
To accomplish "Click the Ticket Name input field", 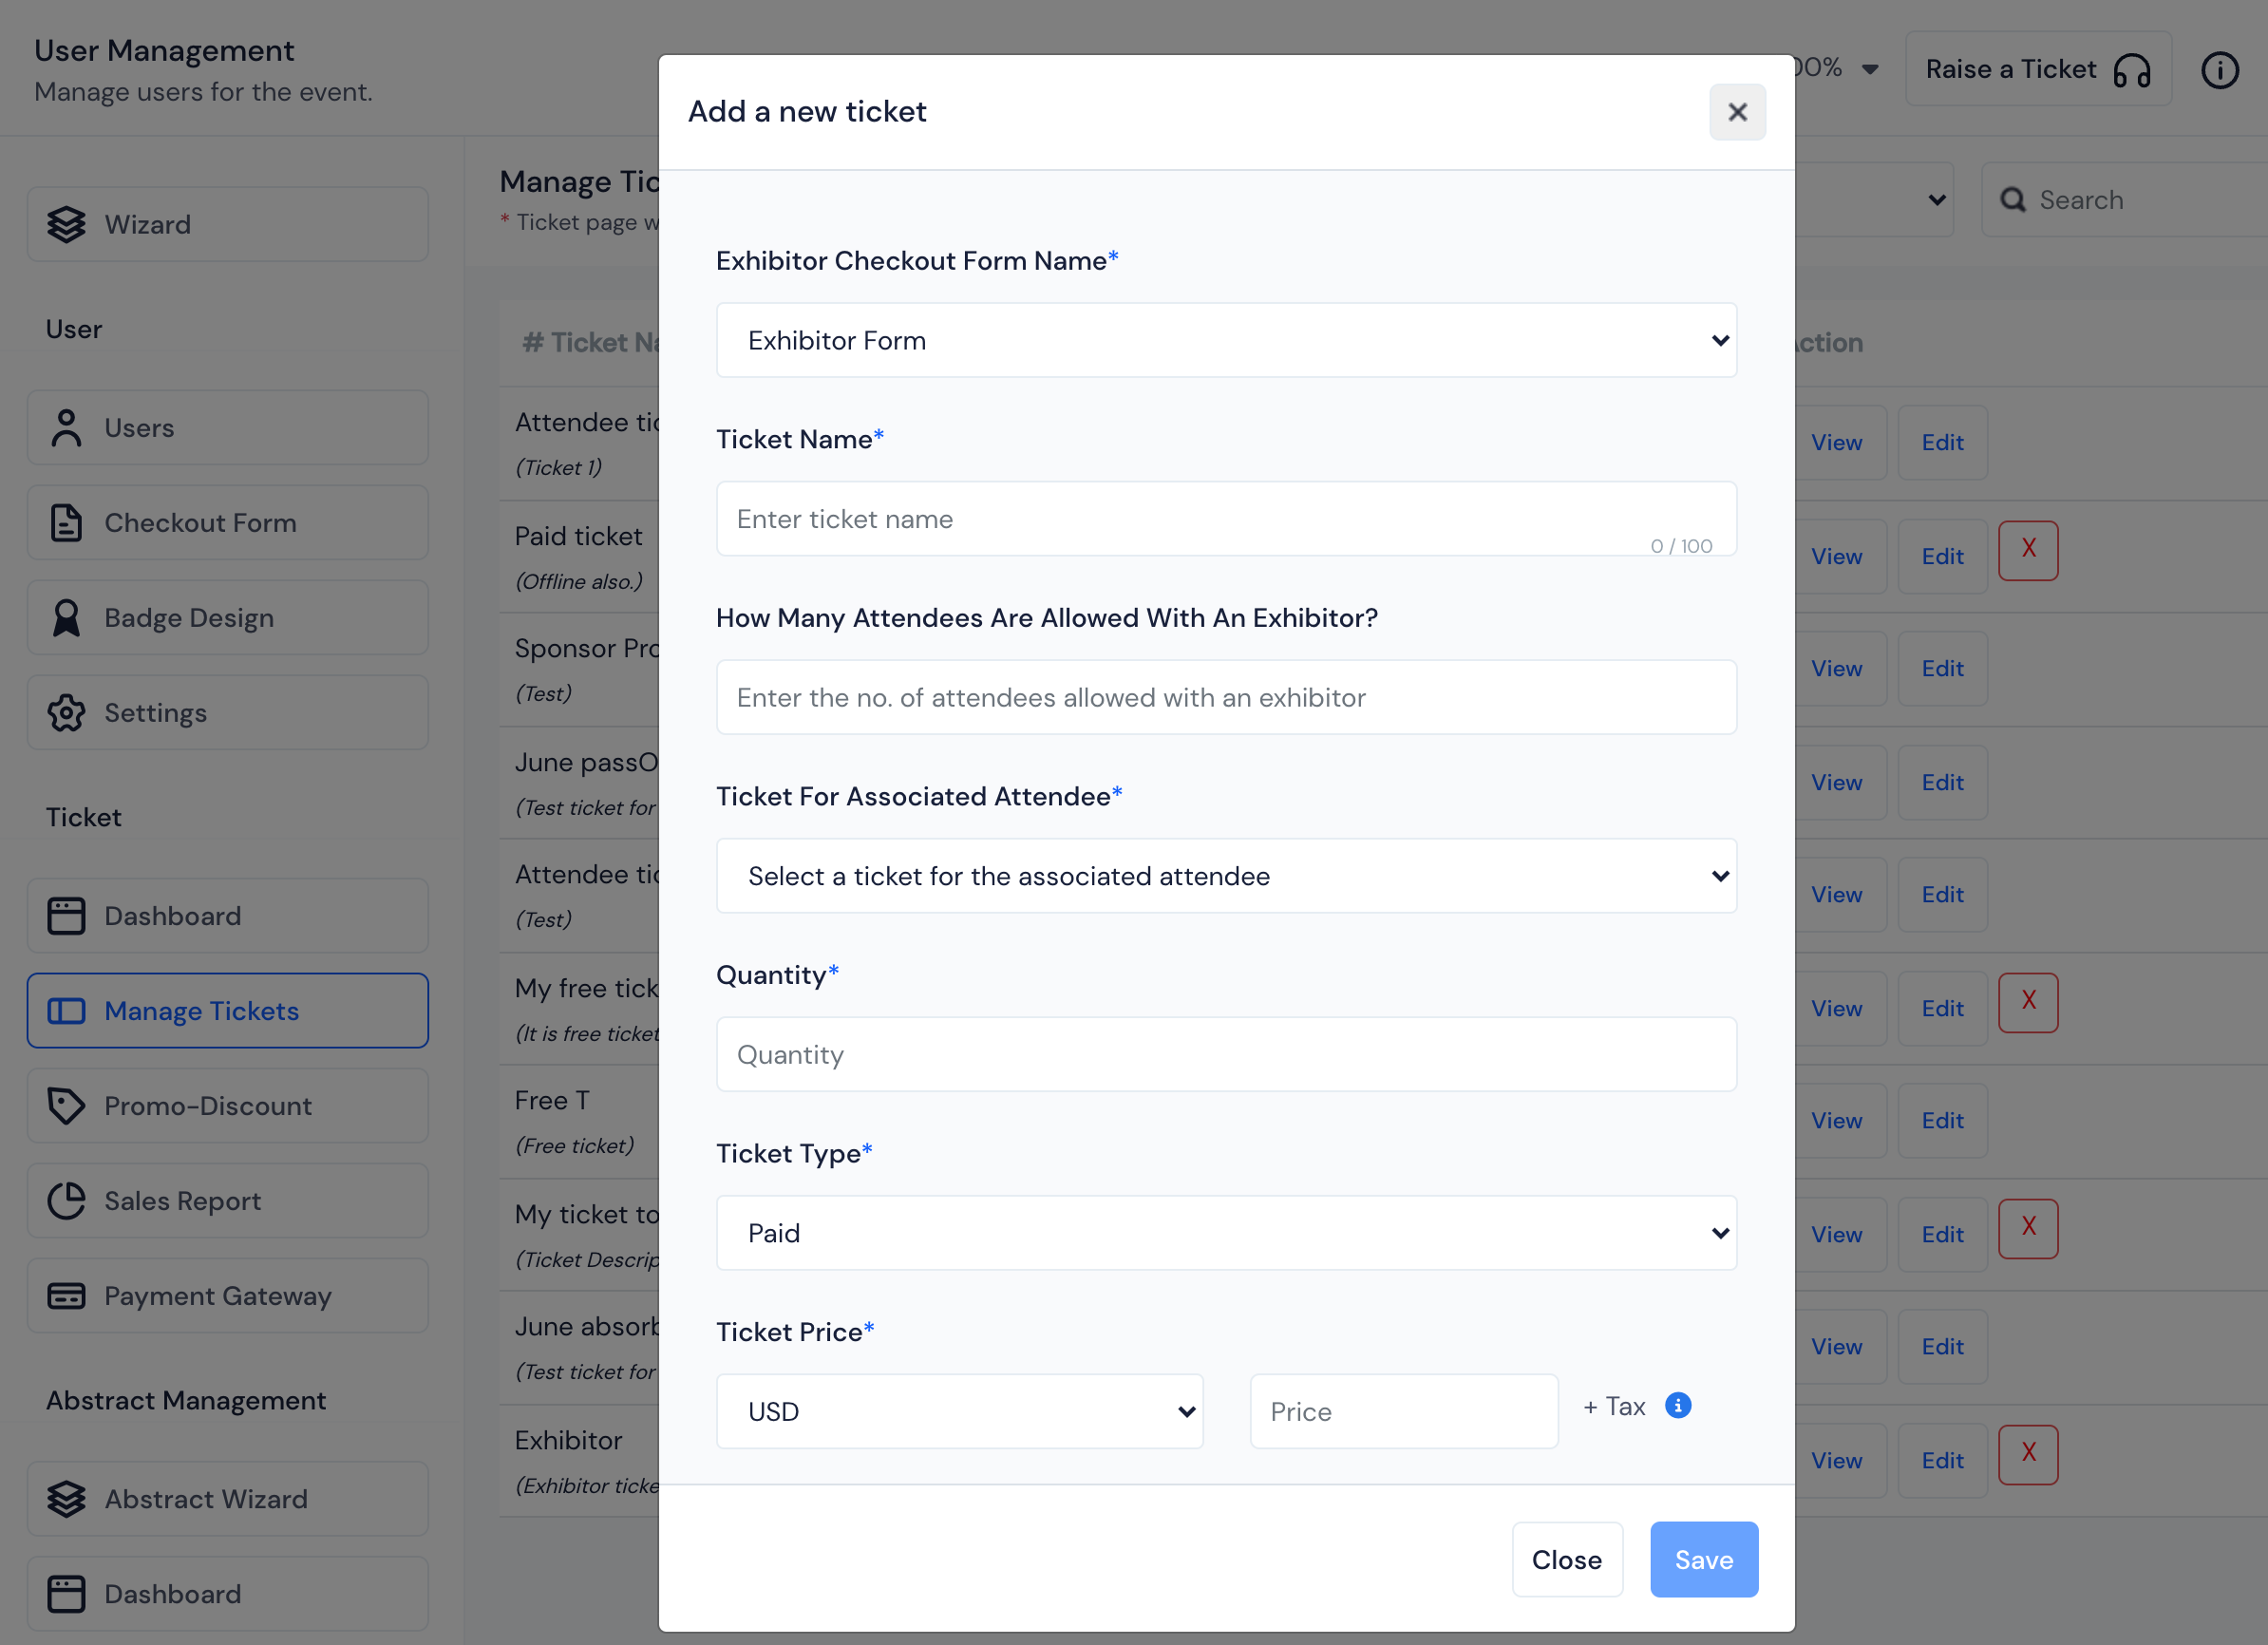I will pyautogui.click(x=1227, y=518).
